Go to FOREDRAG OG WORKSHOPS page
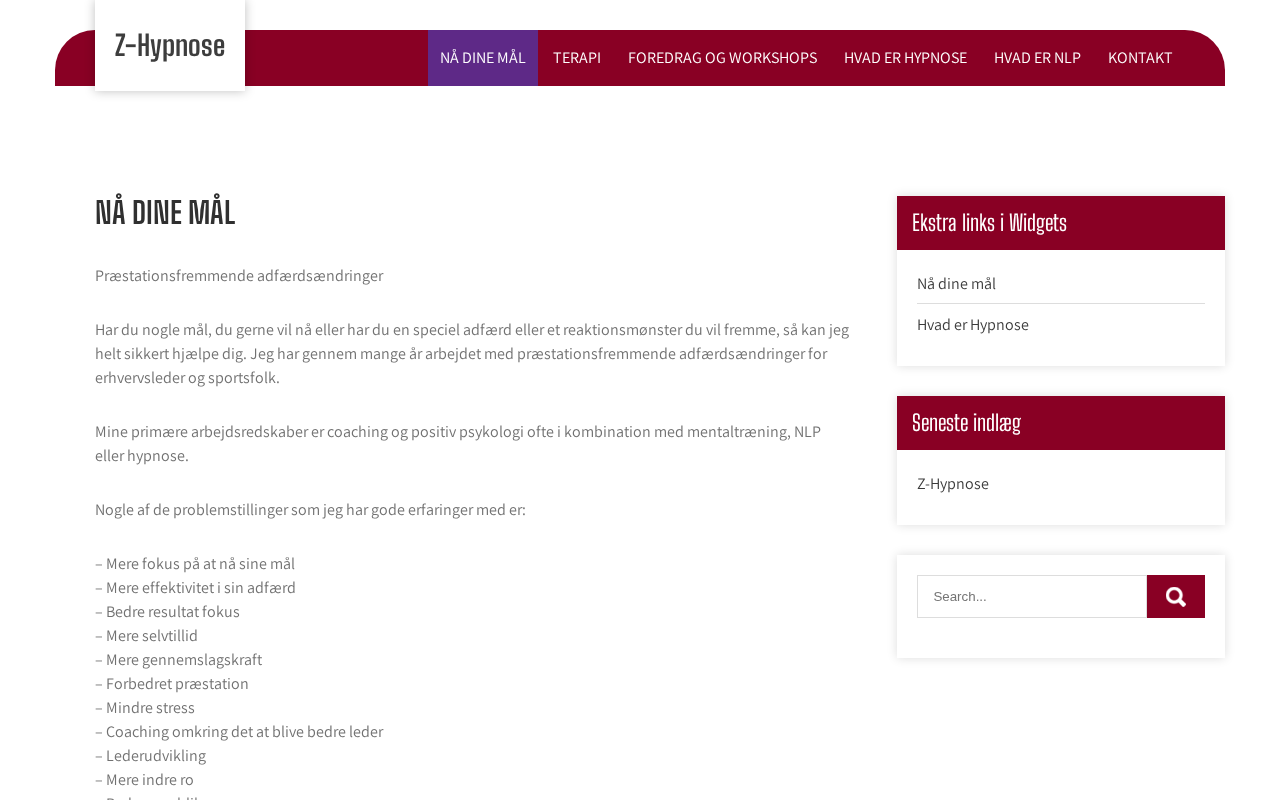Viewport: 1280px width, 800px height. pyautogui.click(x=722, y=58)
